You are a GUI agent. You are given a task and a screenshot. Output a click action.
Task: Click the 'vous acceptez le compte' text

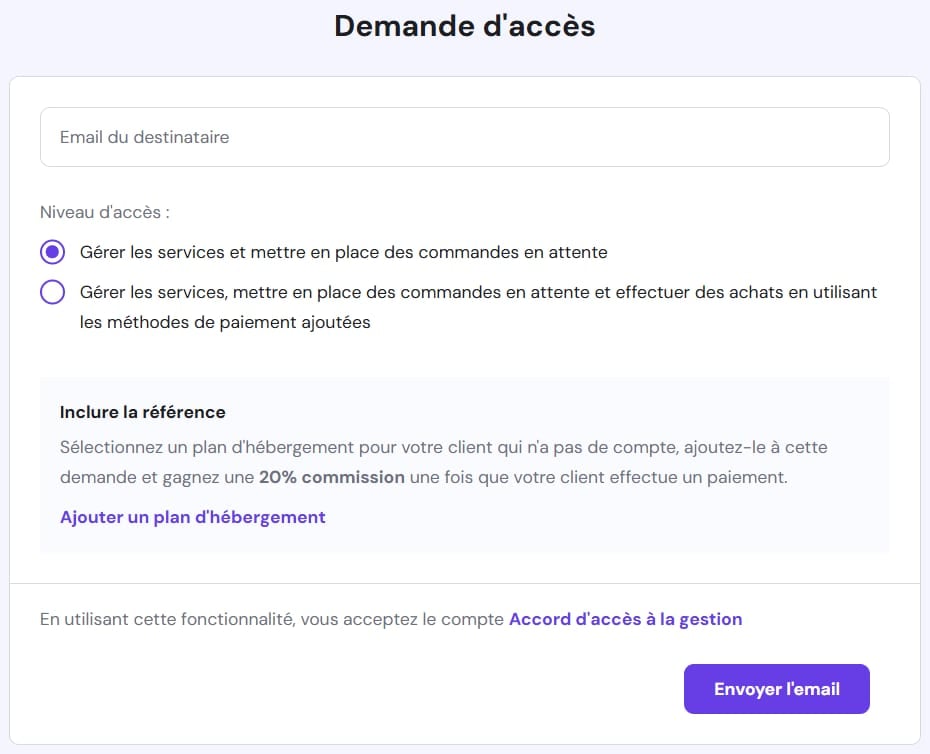(402, 619)
